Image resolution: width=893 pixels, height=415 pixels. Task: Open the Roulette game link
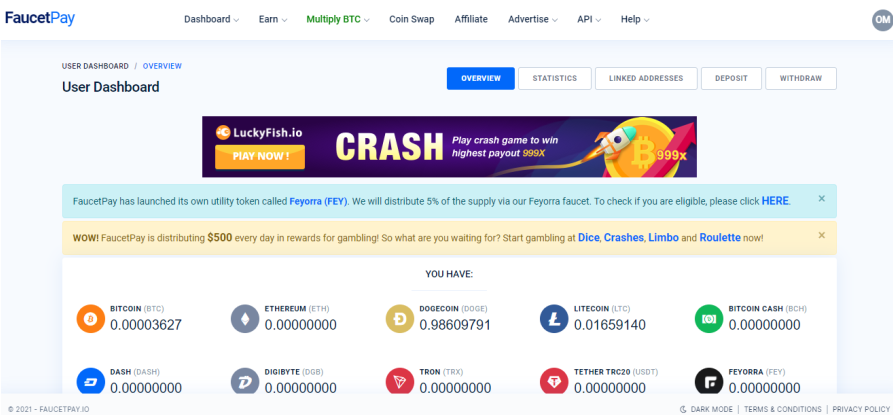pos(720,237)
